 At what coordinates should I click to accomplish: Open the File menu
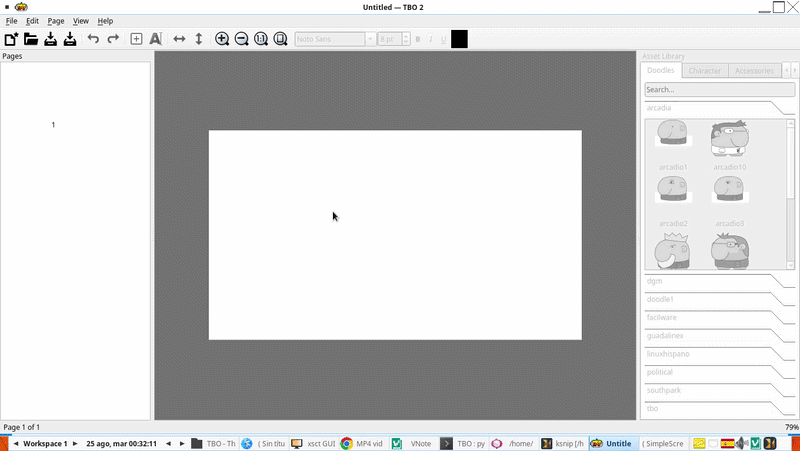(11, 21)
